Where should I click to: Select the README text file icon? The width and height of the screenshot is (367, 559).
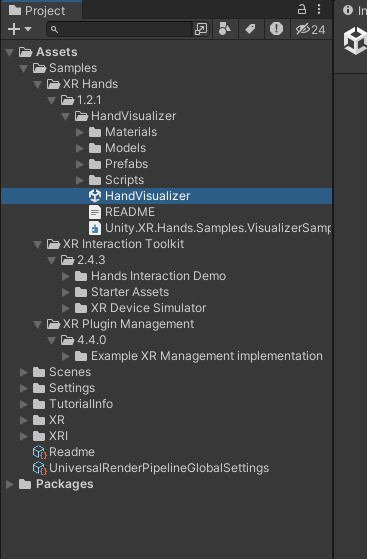click(x=95, y=212)
